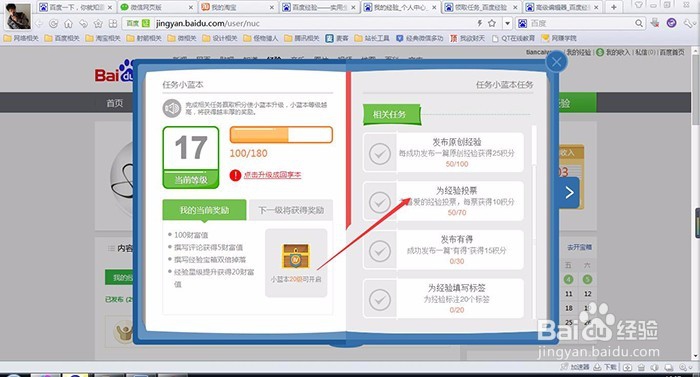Switch to the 我的淘宝 browser tab
The height and width of the screenshot is (377, 700).
pyautogui.click(x=238, y=7)
